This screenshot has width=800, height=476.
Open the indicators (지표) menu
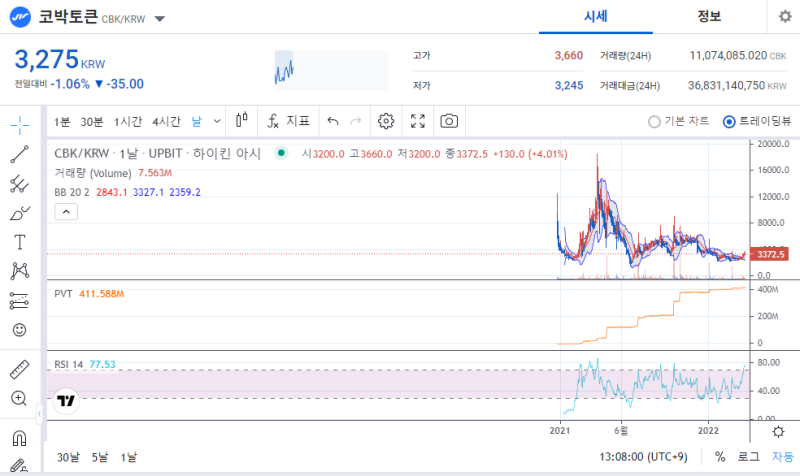click(x=289, y=121)
